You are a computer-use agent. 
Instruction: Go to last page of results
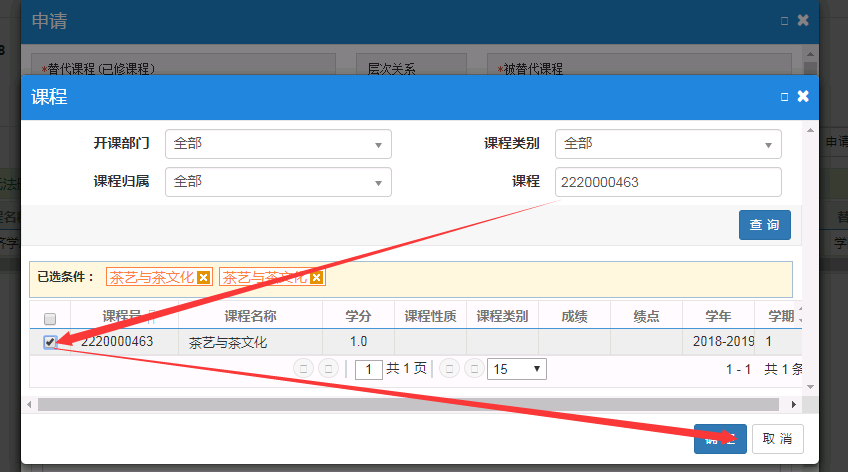[472, 369]
